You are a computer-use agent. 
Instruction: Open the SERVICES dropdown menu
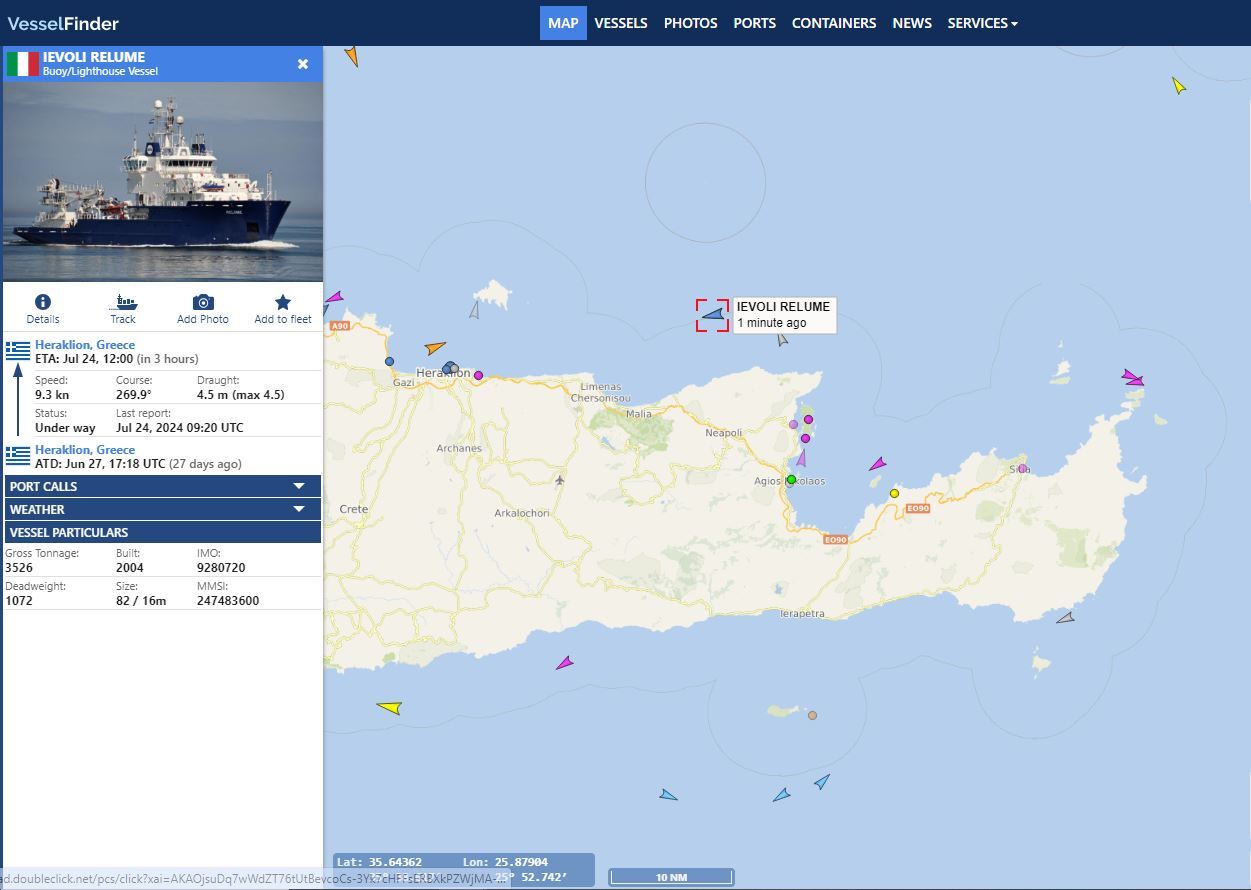pos(982,23)
